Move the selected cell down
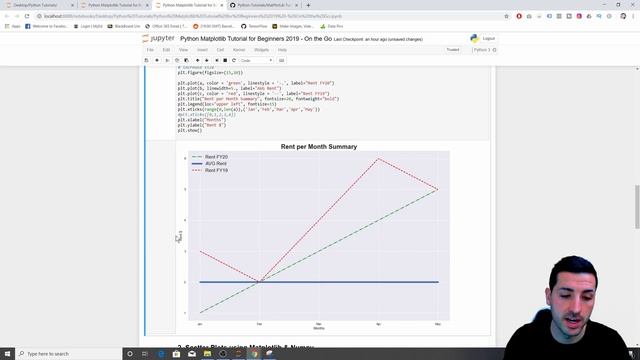Image resolution: width=640 pixels, height=360 pixels. (x=207, y=60)
